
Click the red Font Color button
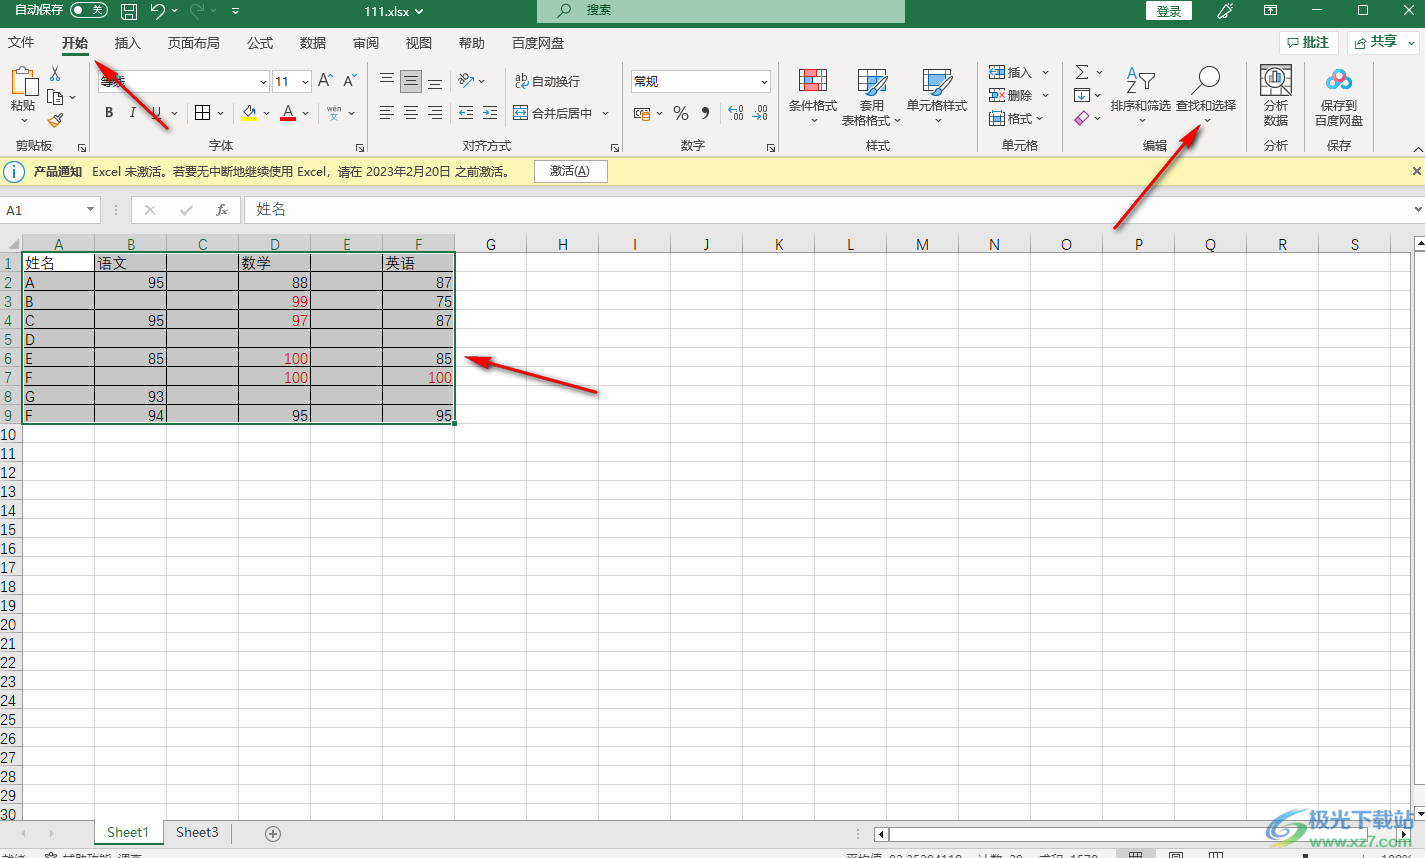click(x=288, y=113)
